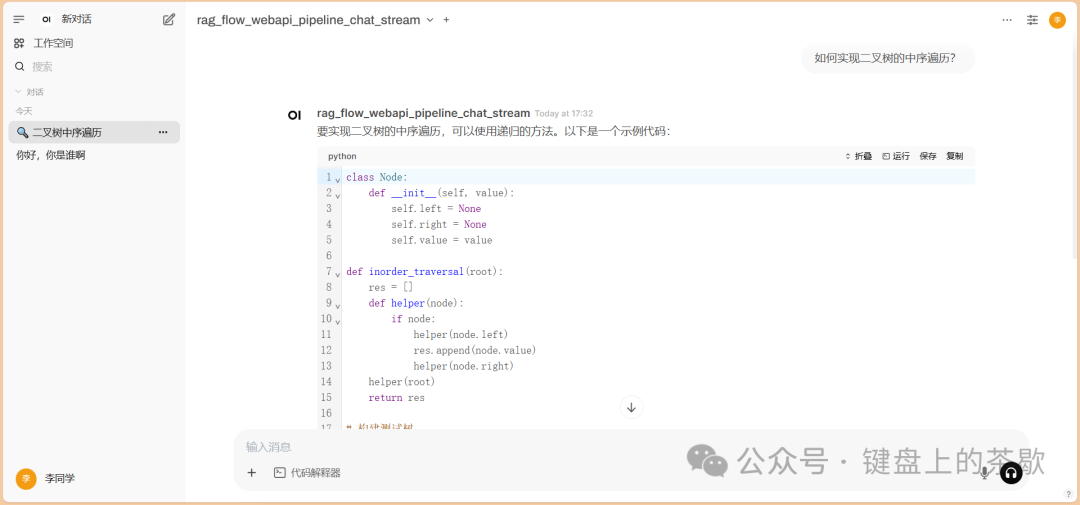Image resolution: width=1080 pixels, height=505 pixels.
Task: Start voice input with microphone icon
Action: (x=985, y=473)
